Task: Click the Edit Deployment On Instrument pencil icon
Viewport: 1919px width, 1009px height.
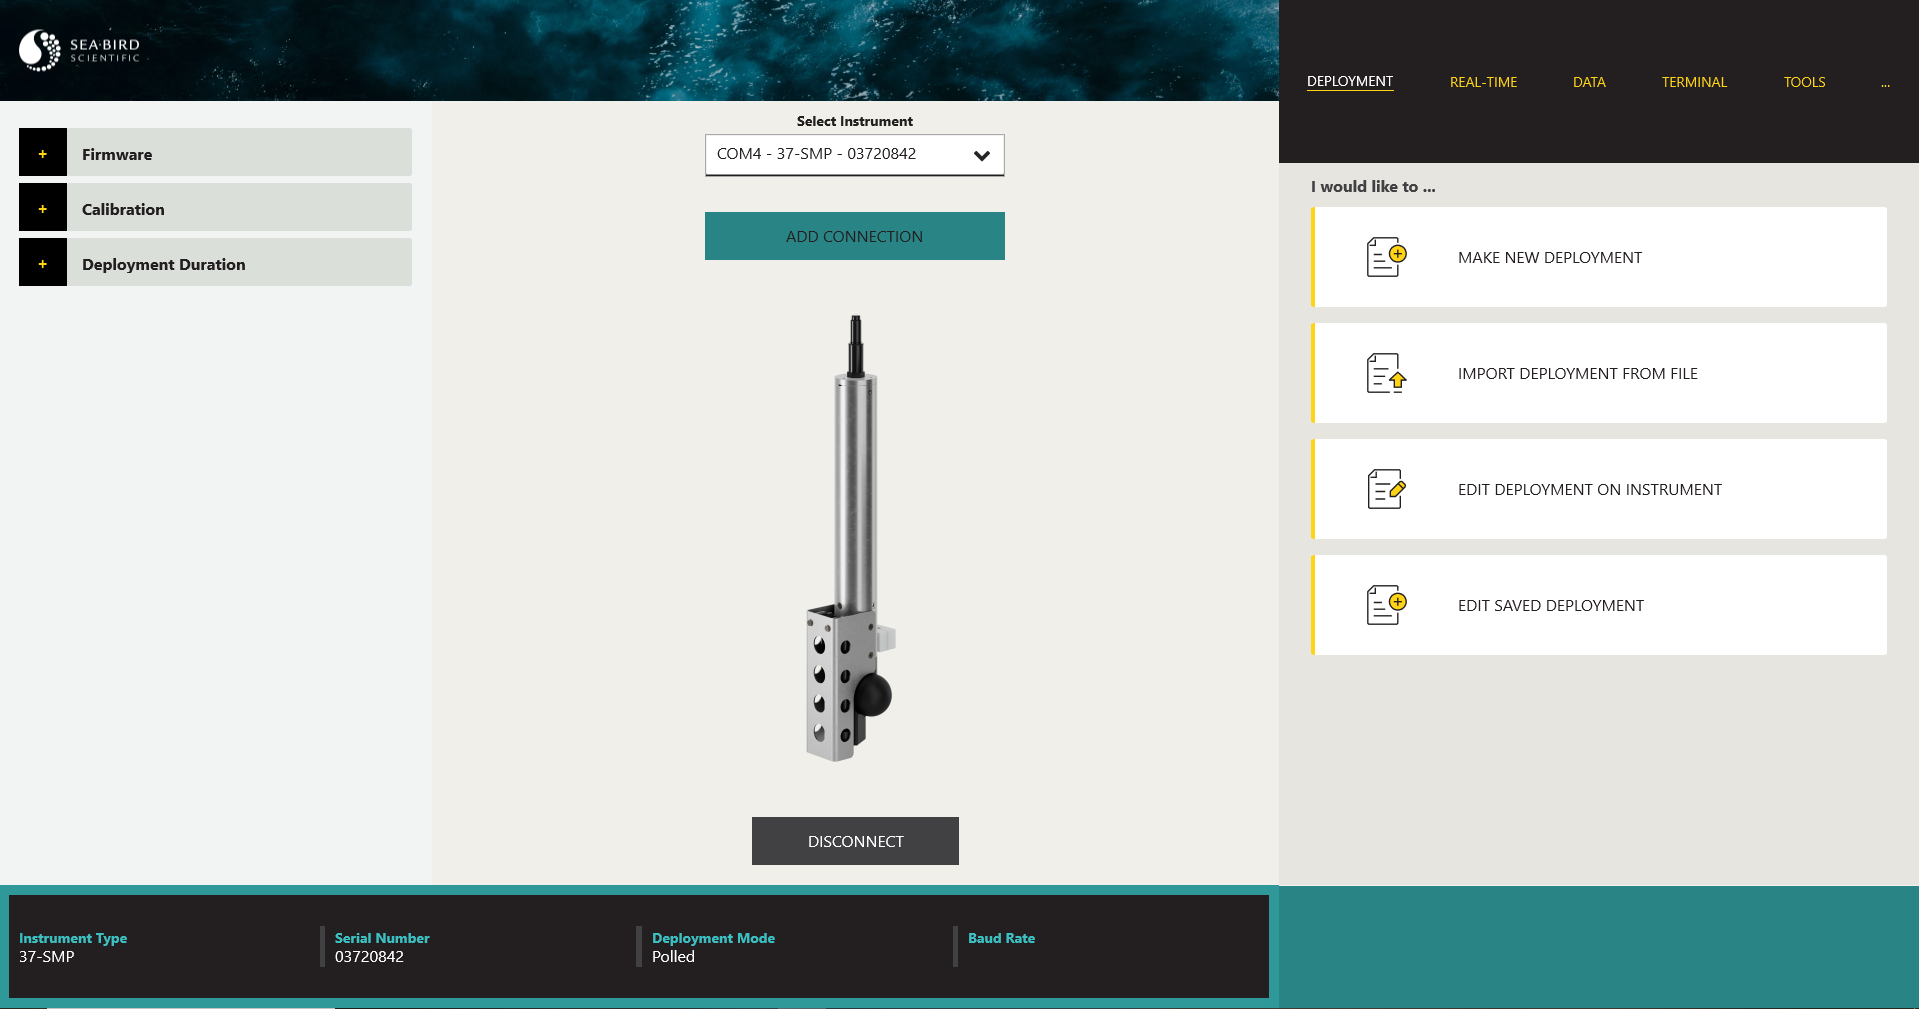Action: [x=1386, y=489]
